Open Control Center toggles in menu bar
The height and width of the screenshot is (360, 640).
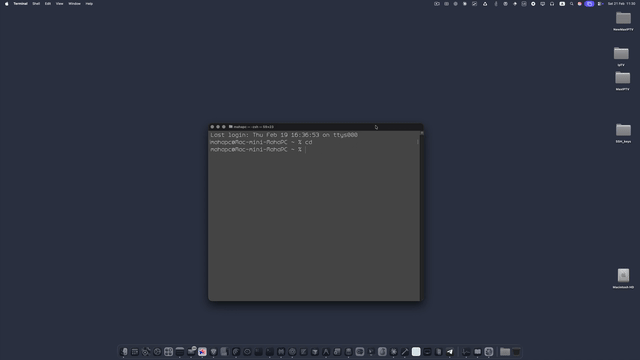point(600,4)
